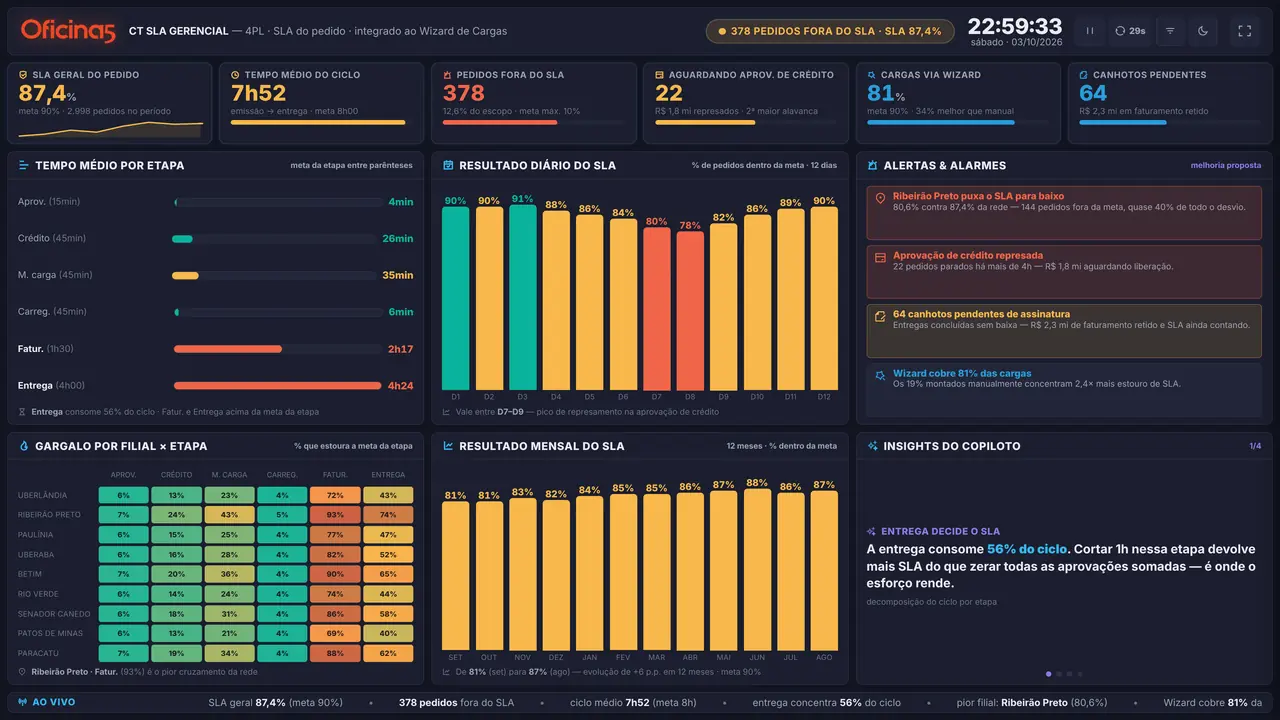Viewport: 1280px width, 720px height.
Task: Click Betim Fatur. 90% heatmap cell
Action: click(x=335, y=574)
